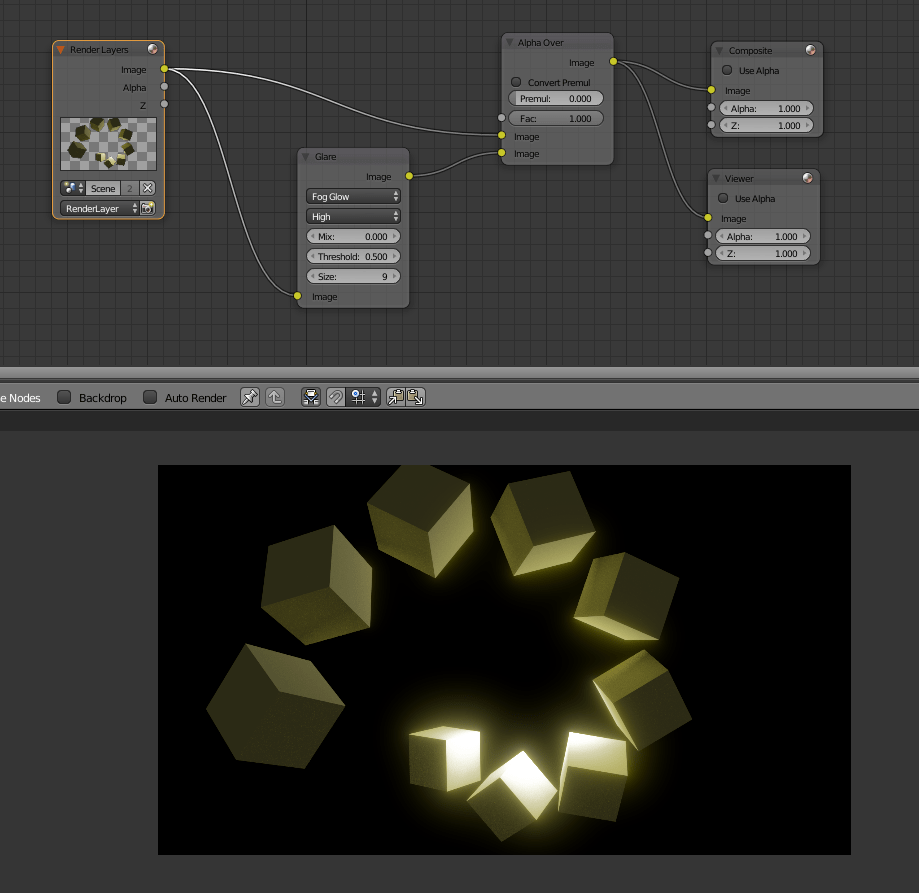
Task: Click the cube render preview thumbnail on Render Layers
Action: [x=107, y=143]
